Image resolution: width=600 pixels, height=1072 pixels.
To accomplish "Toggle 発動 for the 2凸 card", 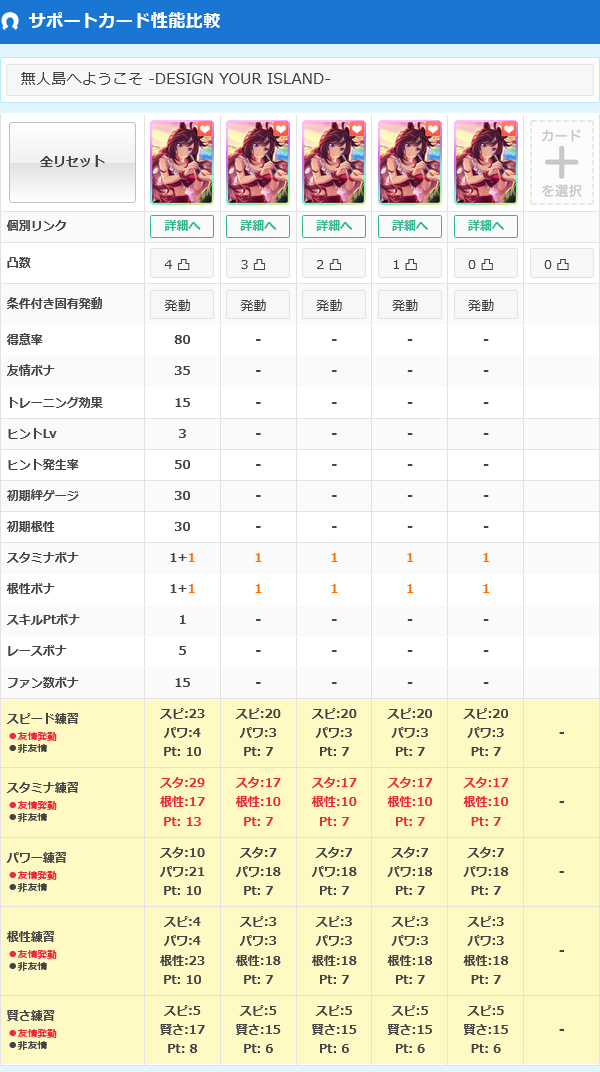I will [333, 305].
